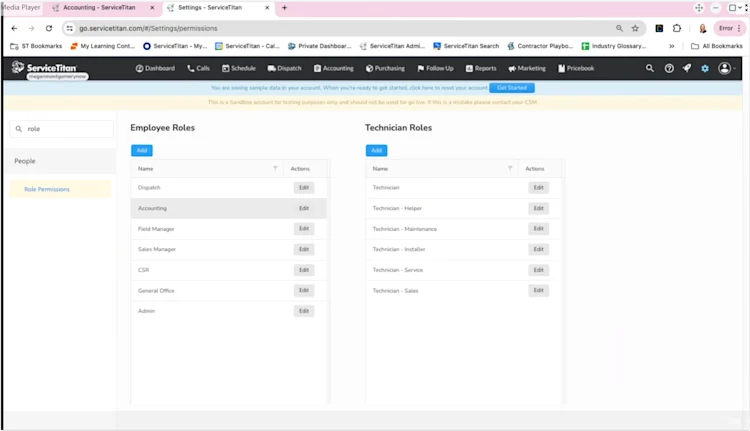This screenshot has height=431, width=750.
Task: Open the Industry Glossary bookmark
Action: click(614, 46)
